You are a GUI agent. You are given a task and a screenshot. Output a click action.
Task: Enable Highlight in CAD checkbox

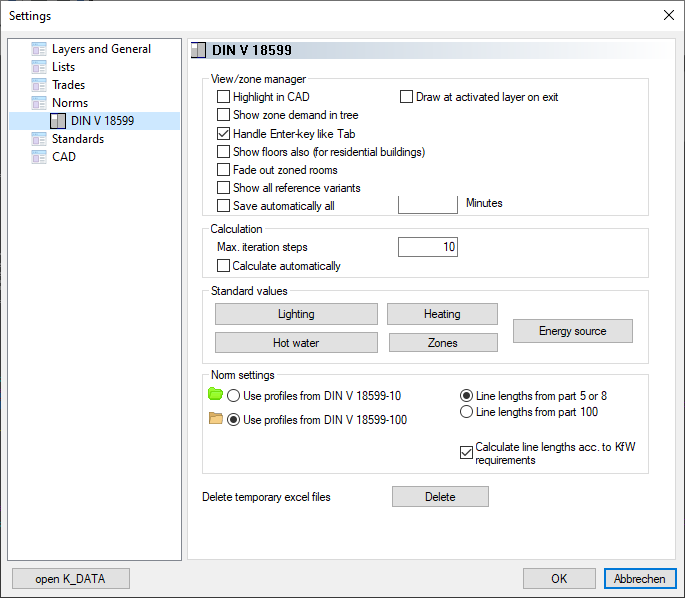point(223,97)
